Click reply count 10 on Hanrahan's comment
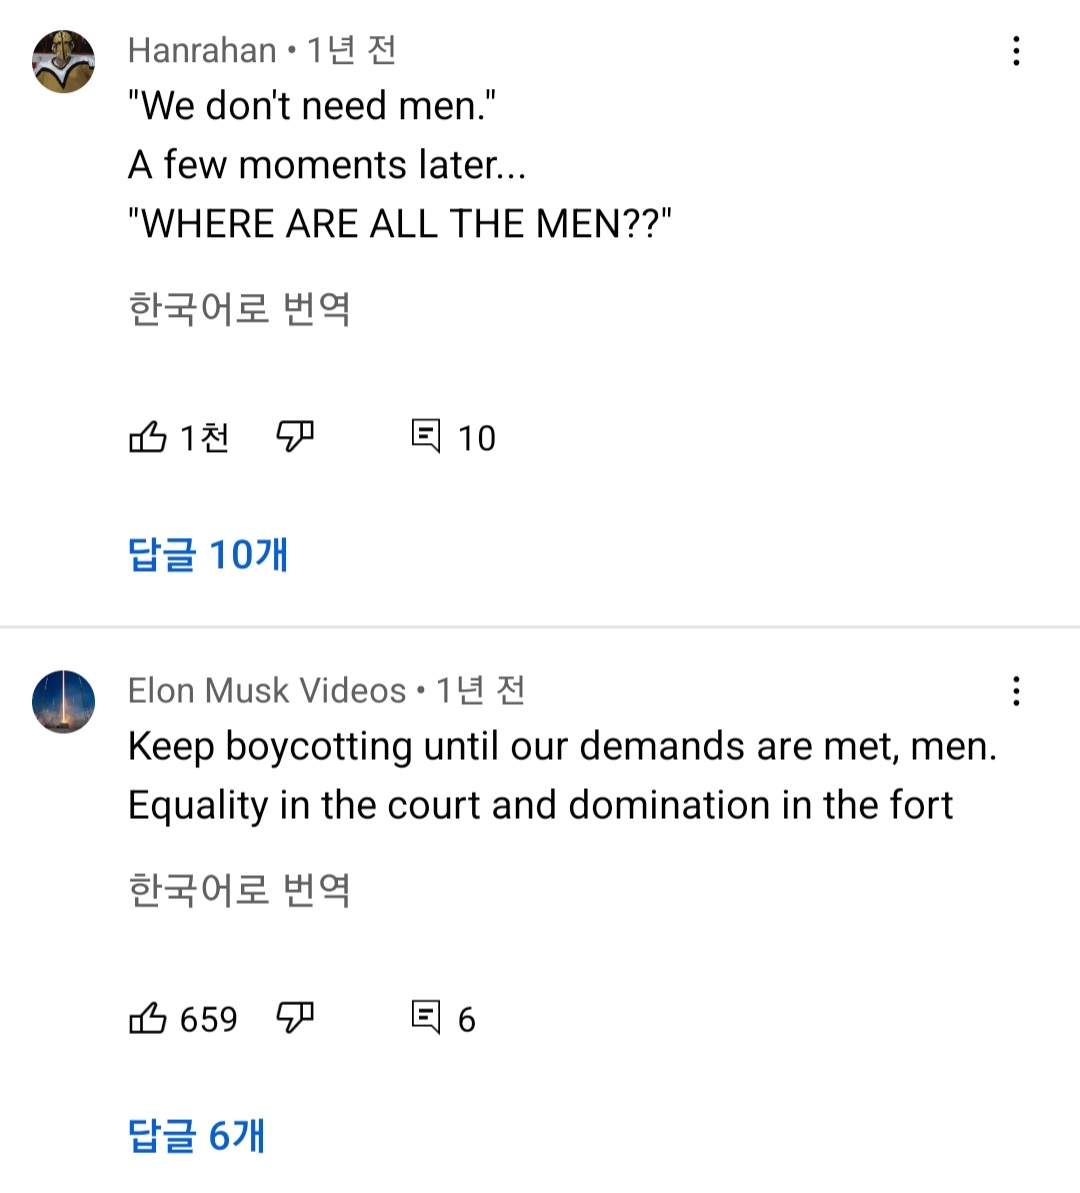The height and width of the screenshot is (1193, 1080). point(476,438)
